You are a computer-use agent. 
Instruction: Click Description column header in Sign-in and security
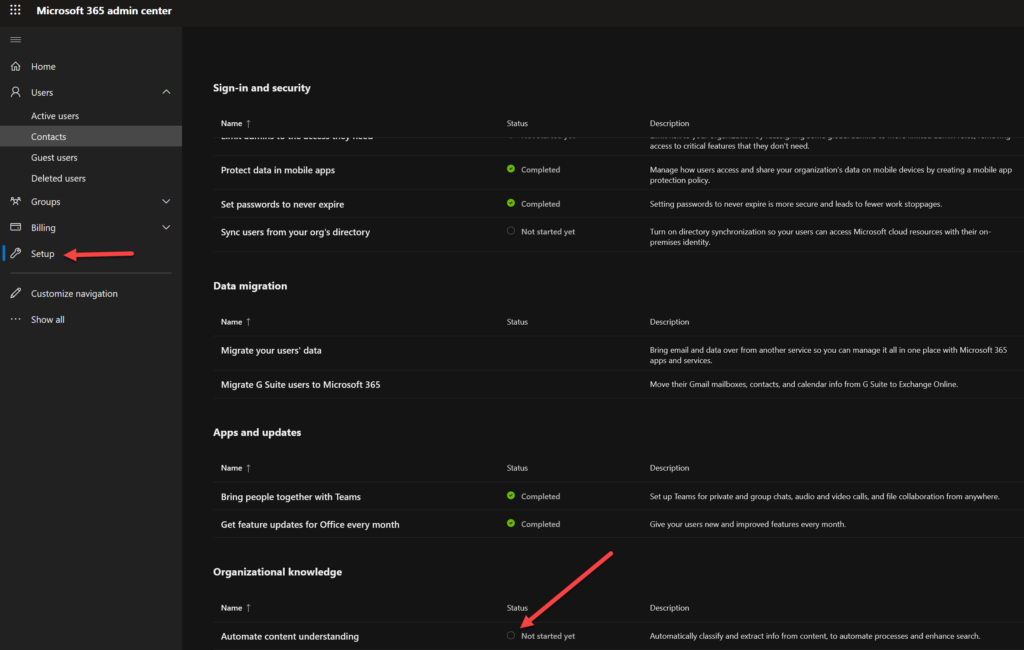[x=669, y=123]
